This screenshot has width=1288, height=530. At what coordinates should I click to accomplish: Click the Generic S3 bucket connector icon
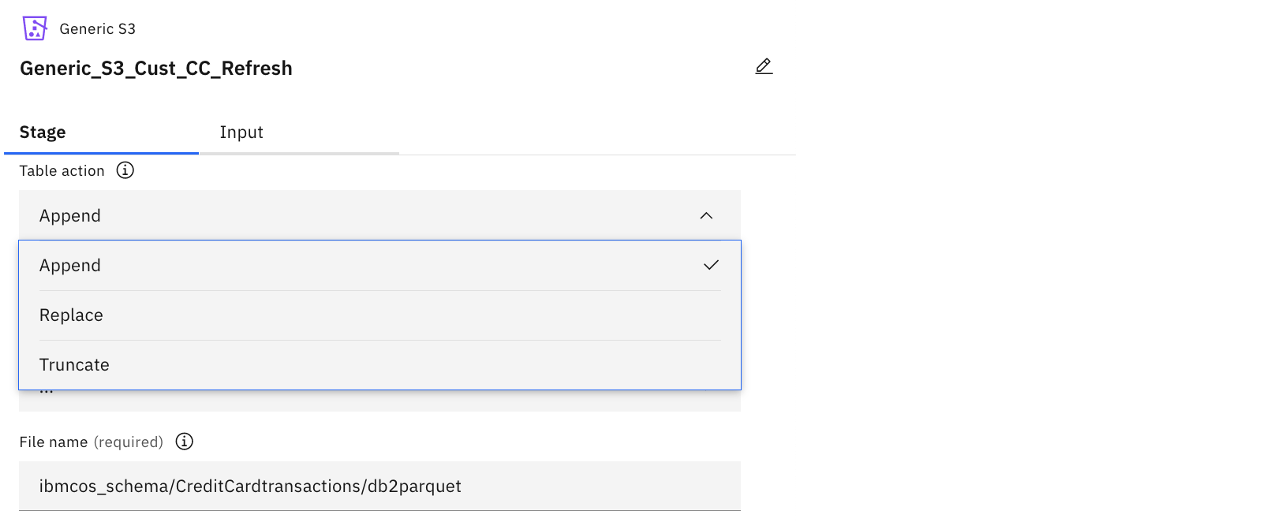click(x=35, y=28)
